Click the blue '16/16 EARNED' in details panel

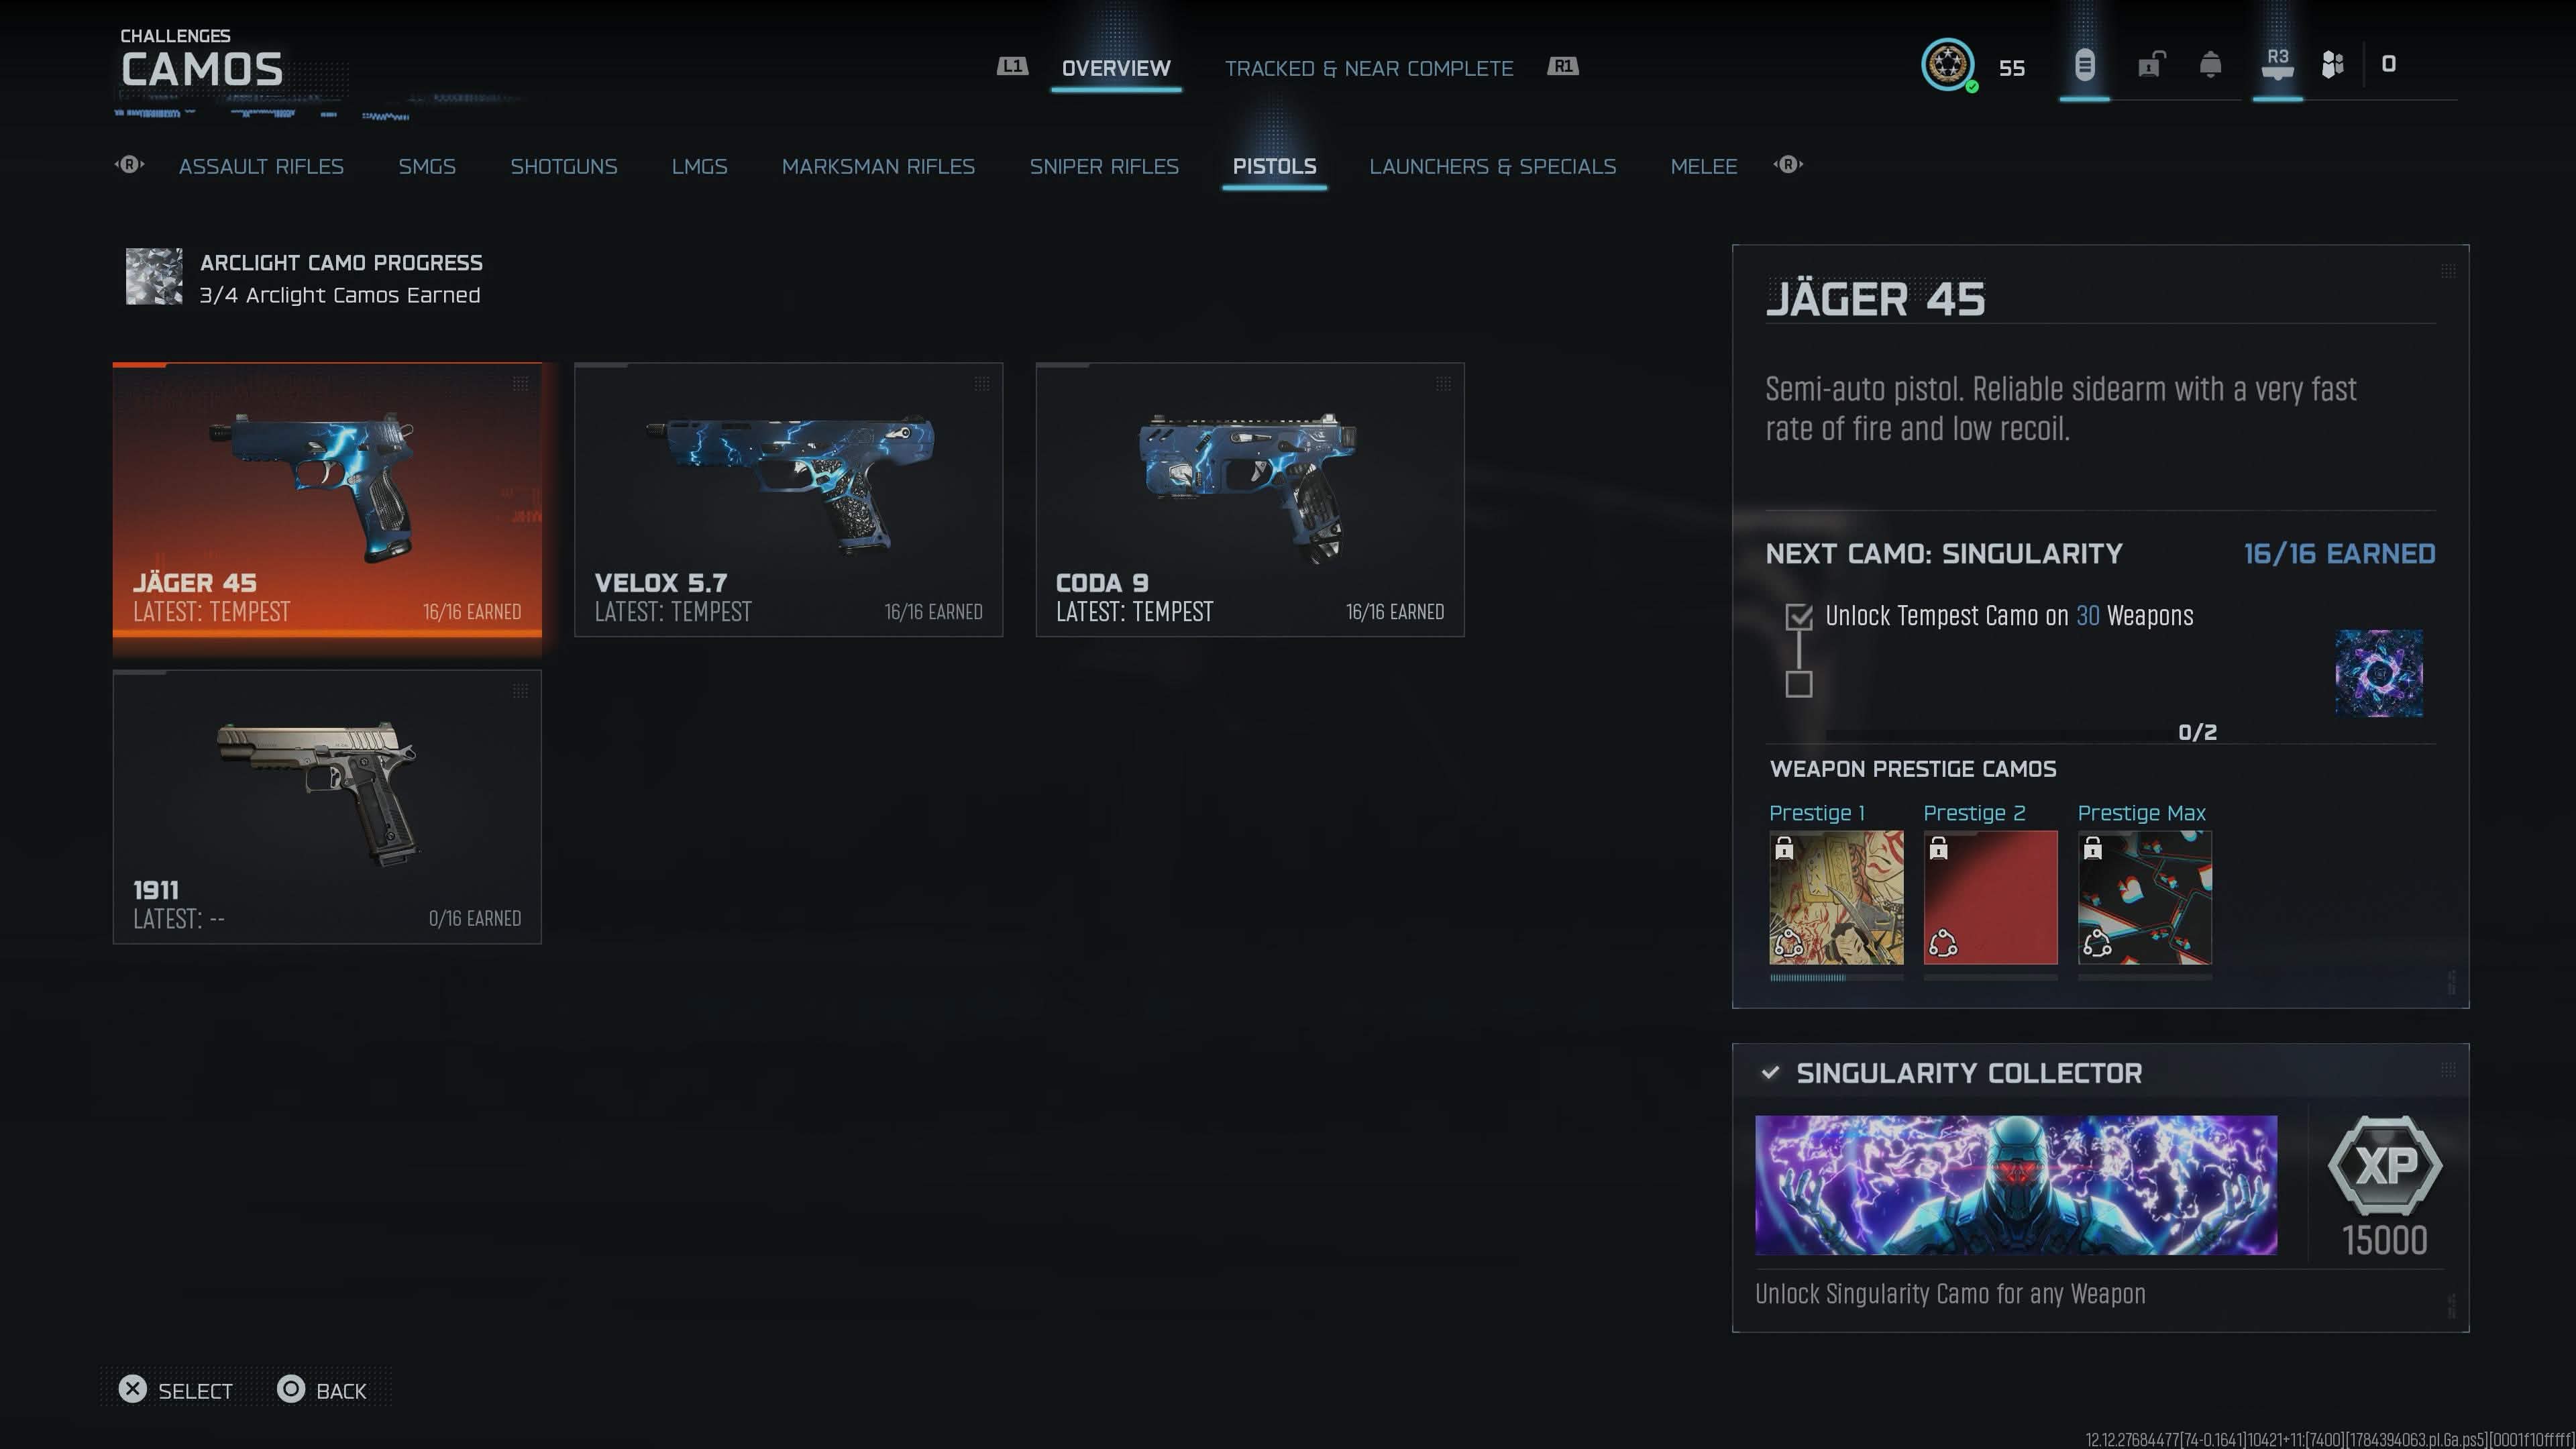[x=2339, y=554]
